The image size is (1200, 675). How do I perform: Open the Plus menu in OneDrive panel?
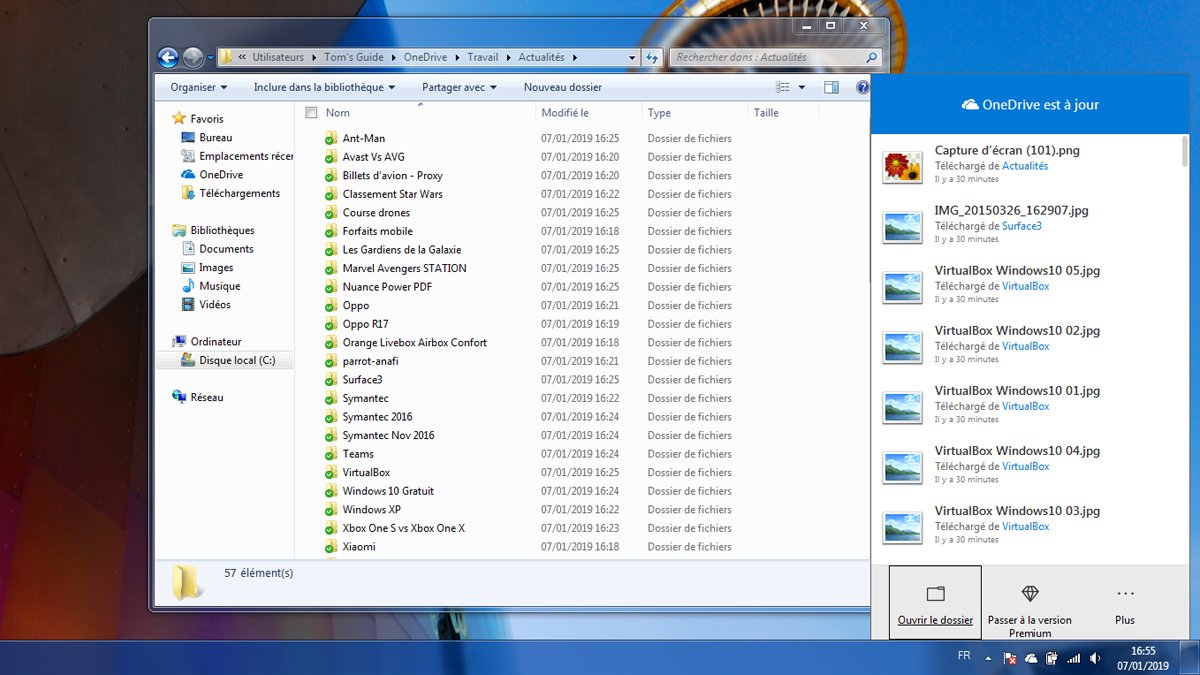coord(1125,602)
